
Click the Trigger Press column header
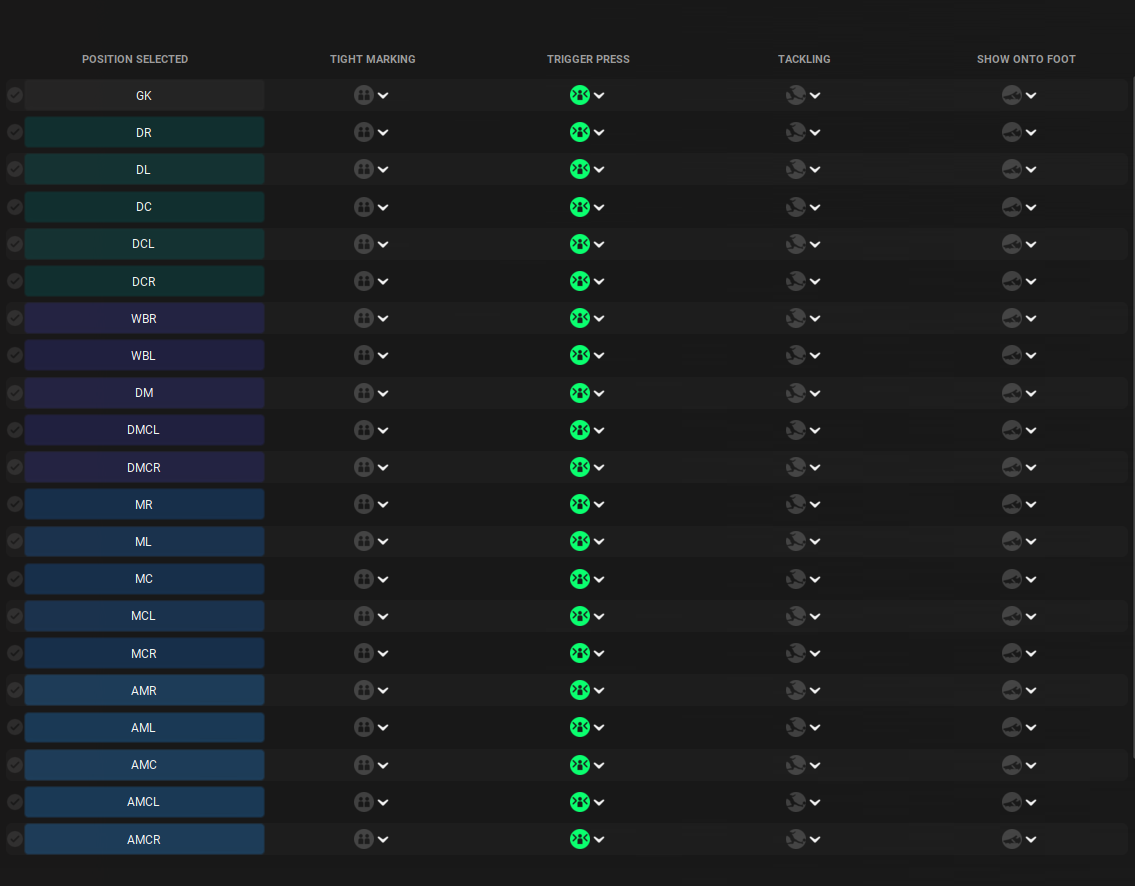tap(588, 59)
